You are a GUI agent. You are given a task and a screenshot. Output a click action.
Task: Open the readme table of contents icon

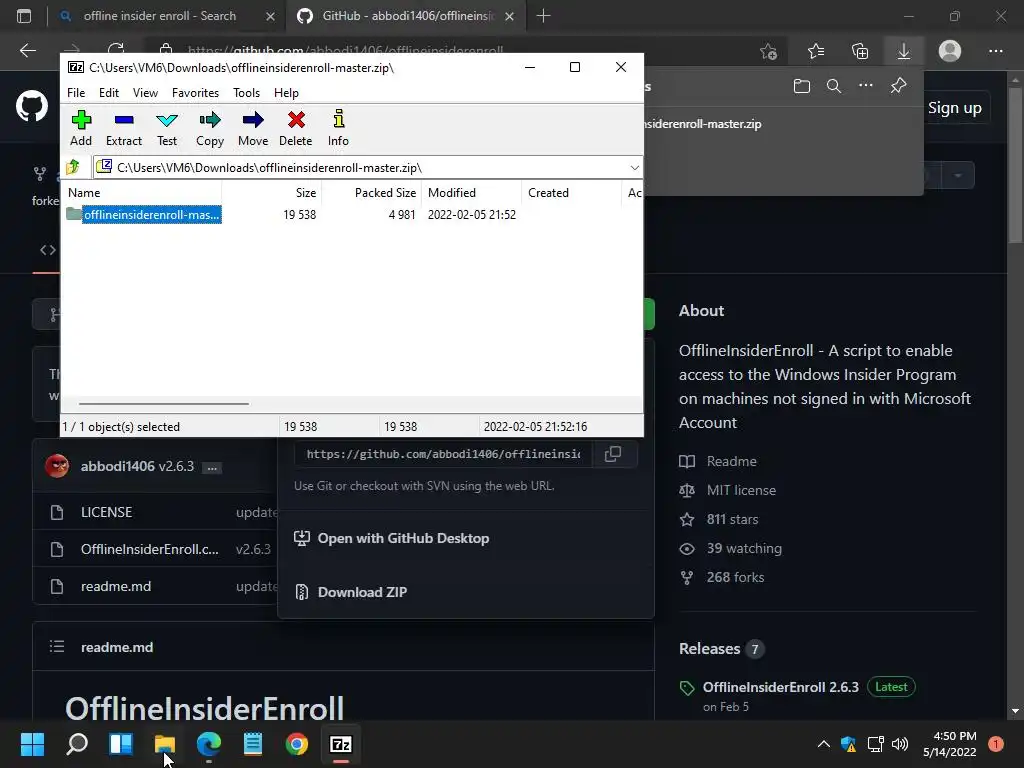point(57,647)
